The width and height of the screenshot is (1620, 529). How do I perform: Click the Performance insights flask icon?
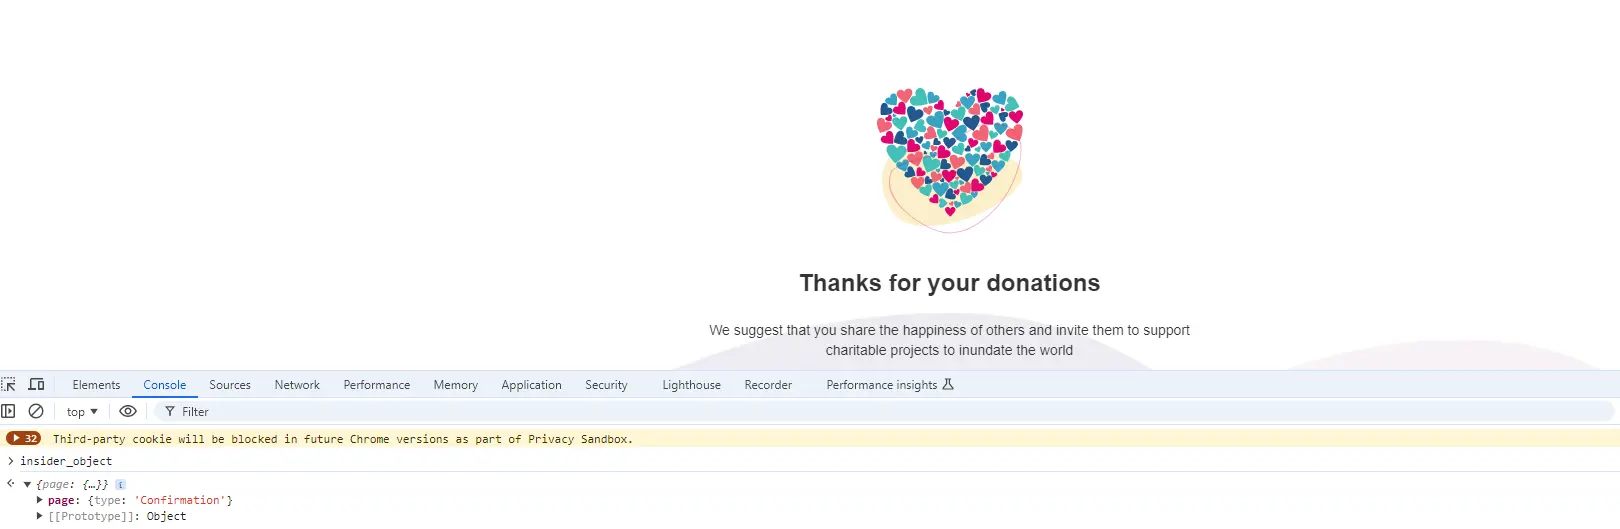[948, 384]
